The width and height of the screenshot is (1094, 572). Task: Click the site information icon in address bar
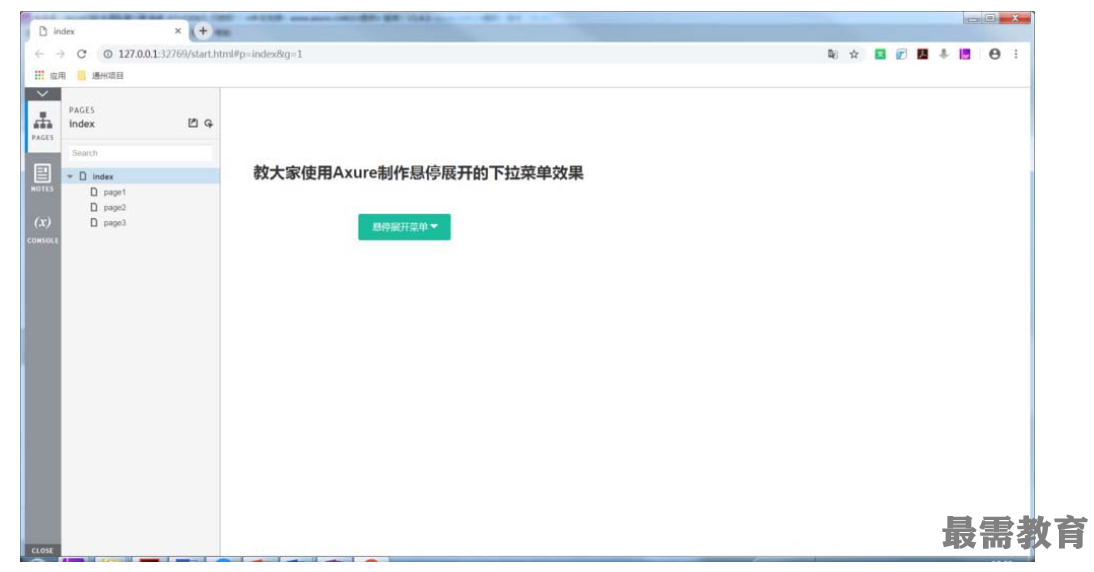(107, 54)
